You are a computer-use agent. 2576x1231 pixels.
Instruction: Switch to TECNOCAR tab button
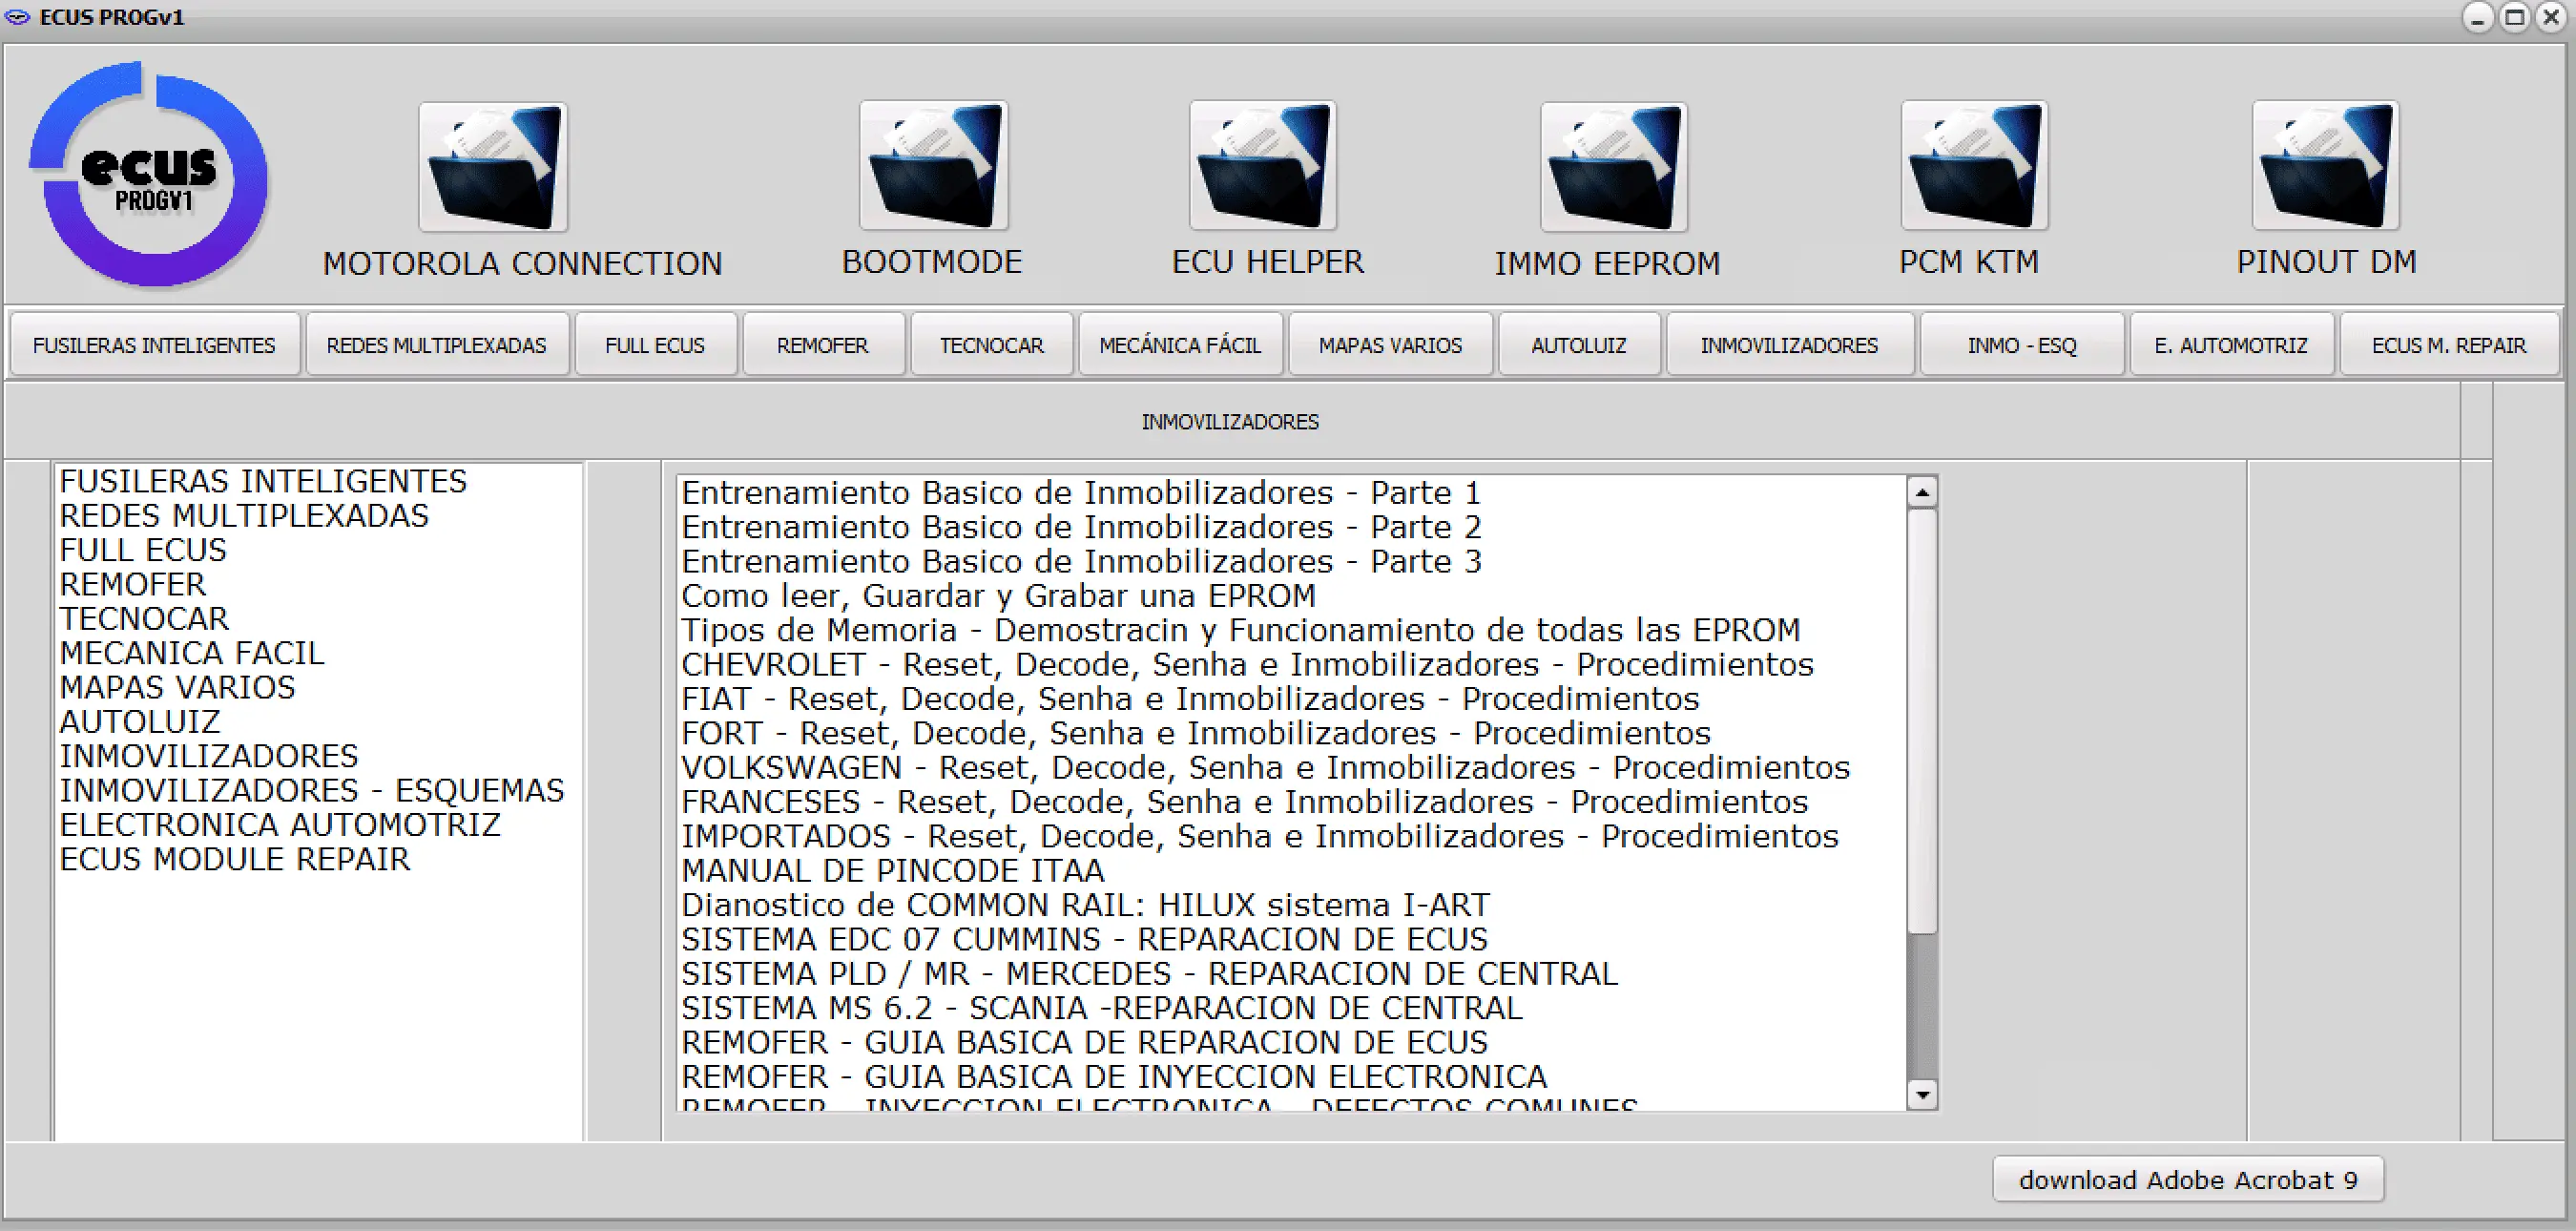[991, 345]
